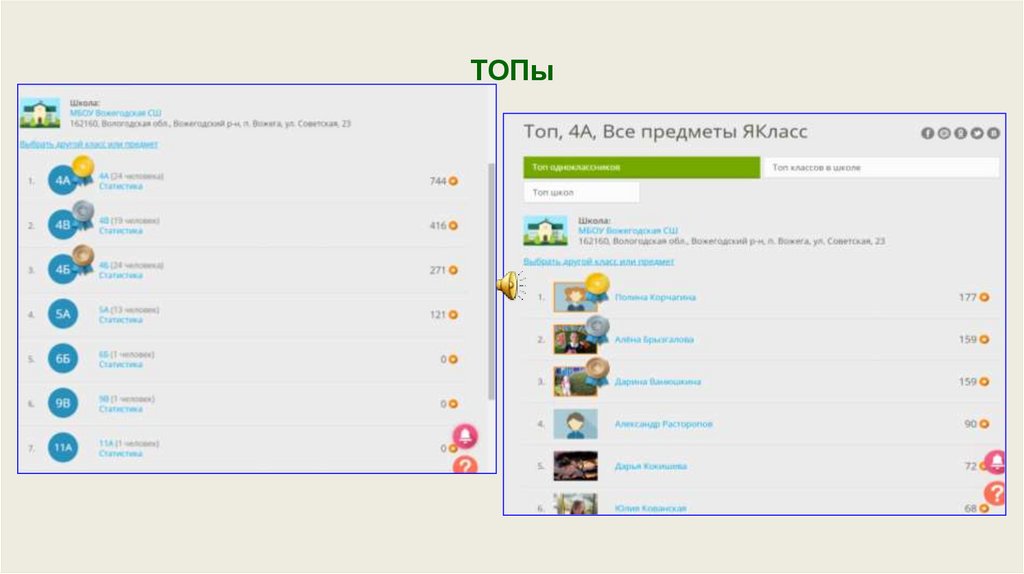The image size is (1024, 574).
Task: Click the gold medal on the 4А badge
Action: pyautogui.click(x=83, y=168)
